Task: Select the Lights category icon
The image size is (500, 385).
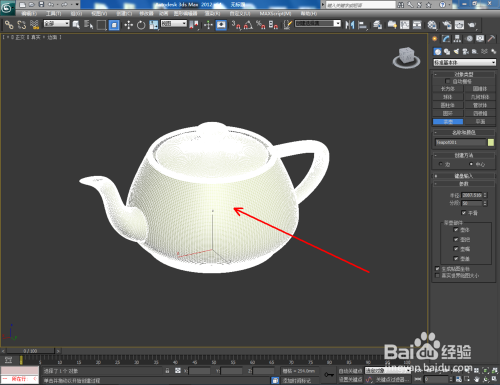Action: click(456, 51)
